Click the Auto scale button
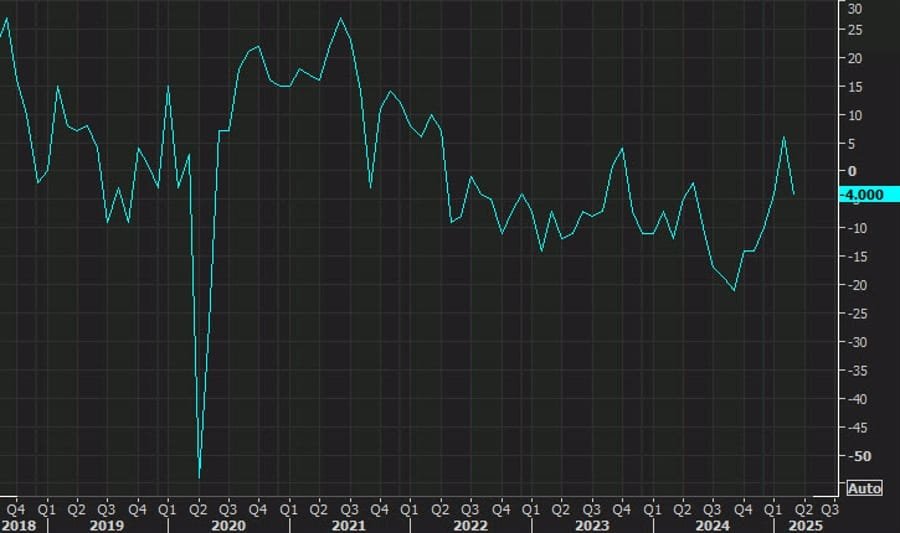 coord(864,488)
